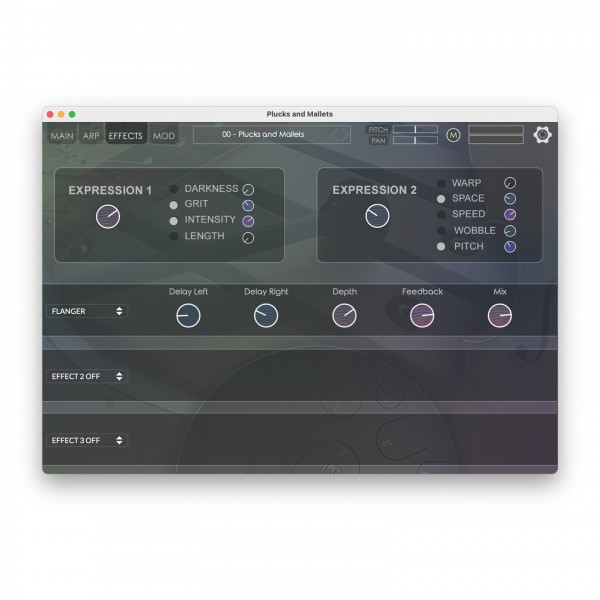
Task: Click the PITCH label in the header
Action: [x=378, y=130]
